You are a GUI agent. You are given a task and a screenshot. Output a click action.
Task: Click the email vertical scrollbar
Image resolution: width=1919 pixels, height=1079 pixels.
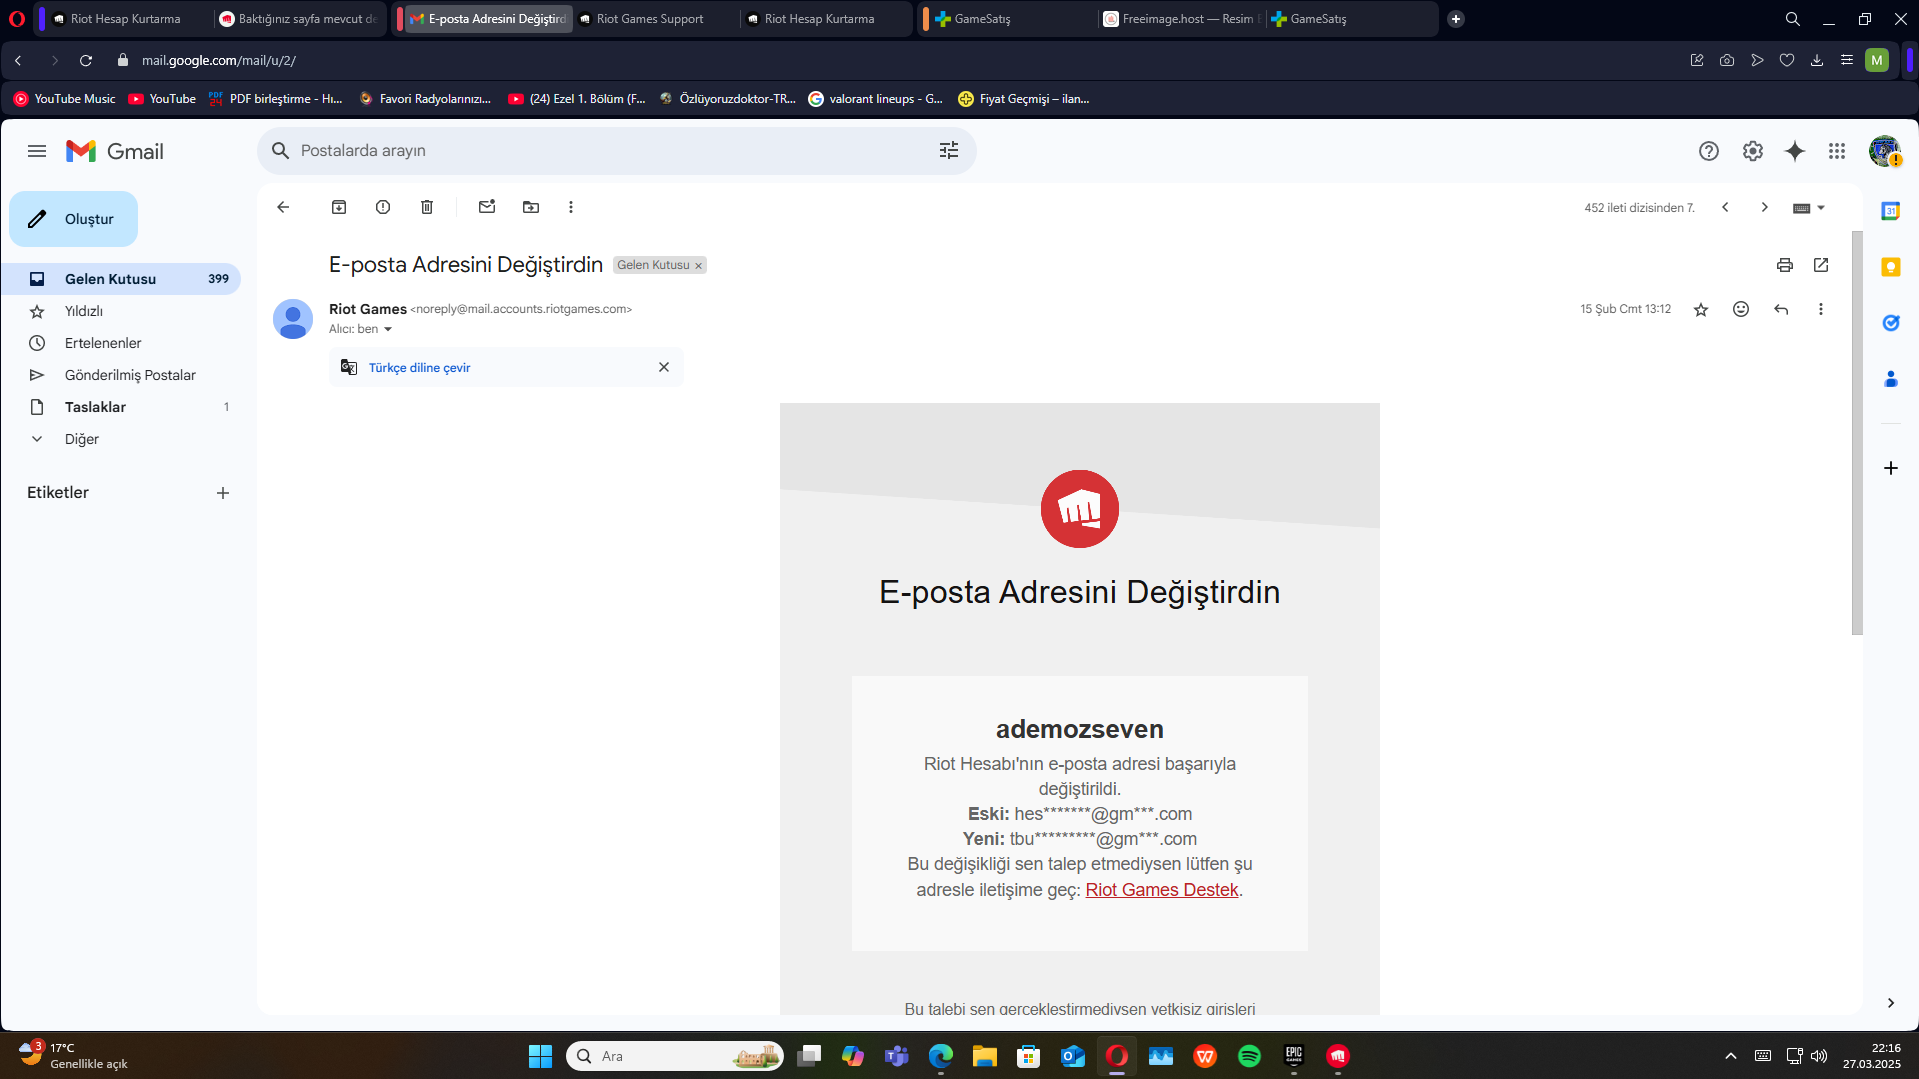tap(1857, 432)
